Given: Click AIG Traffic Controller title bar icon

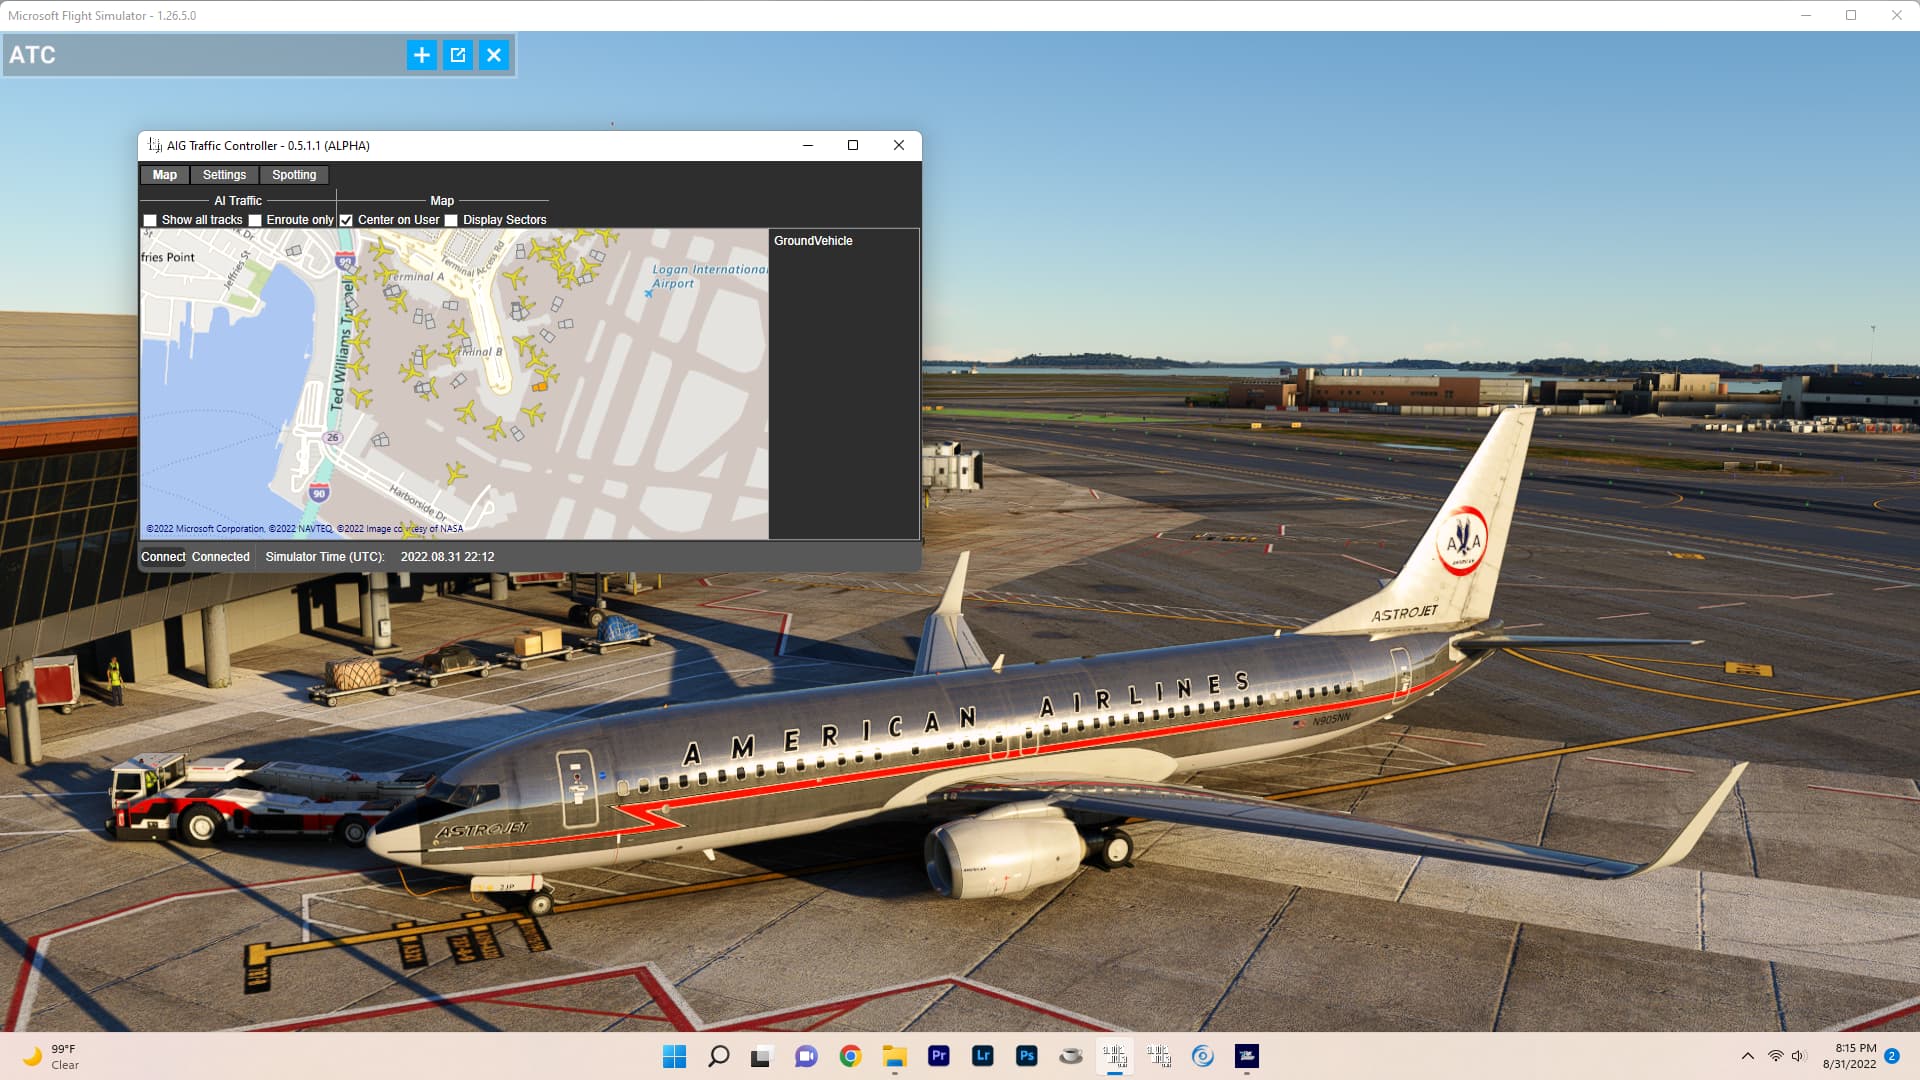Looking at the screenshot, I should [155, 145].
